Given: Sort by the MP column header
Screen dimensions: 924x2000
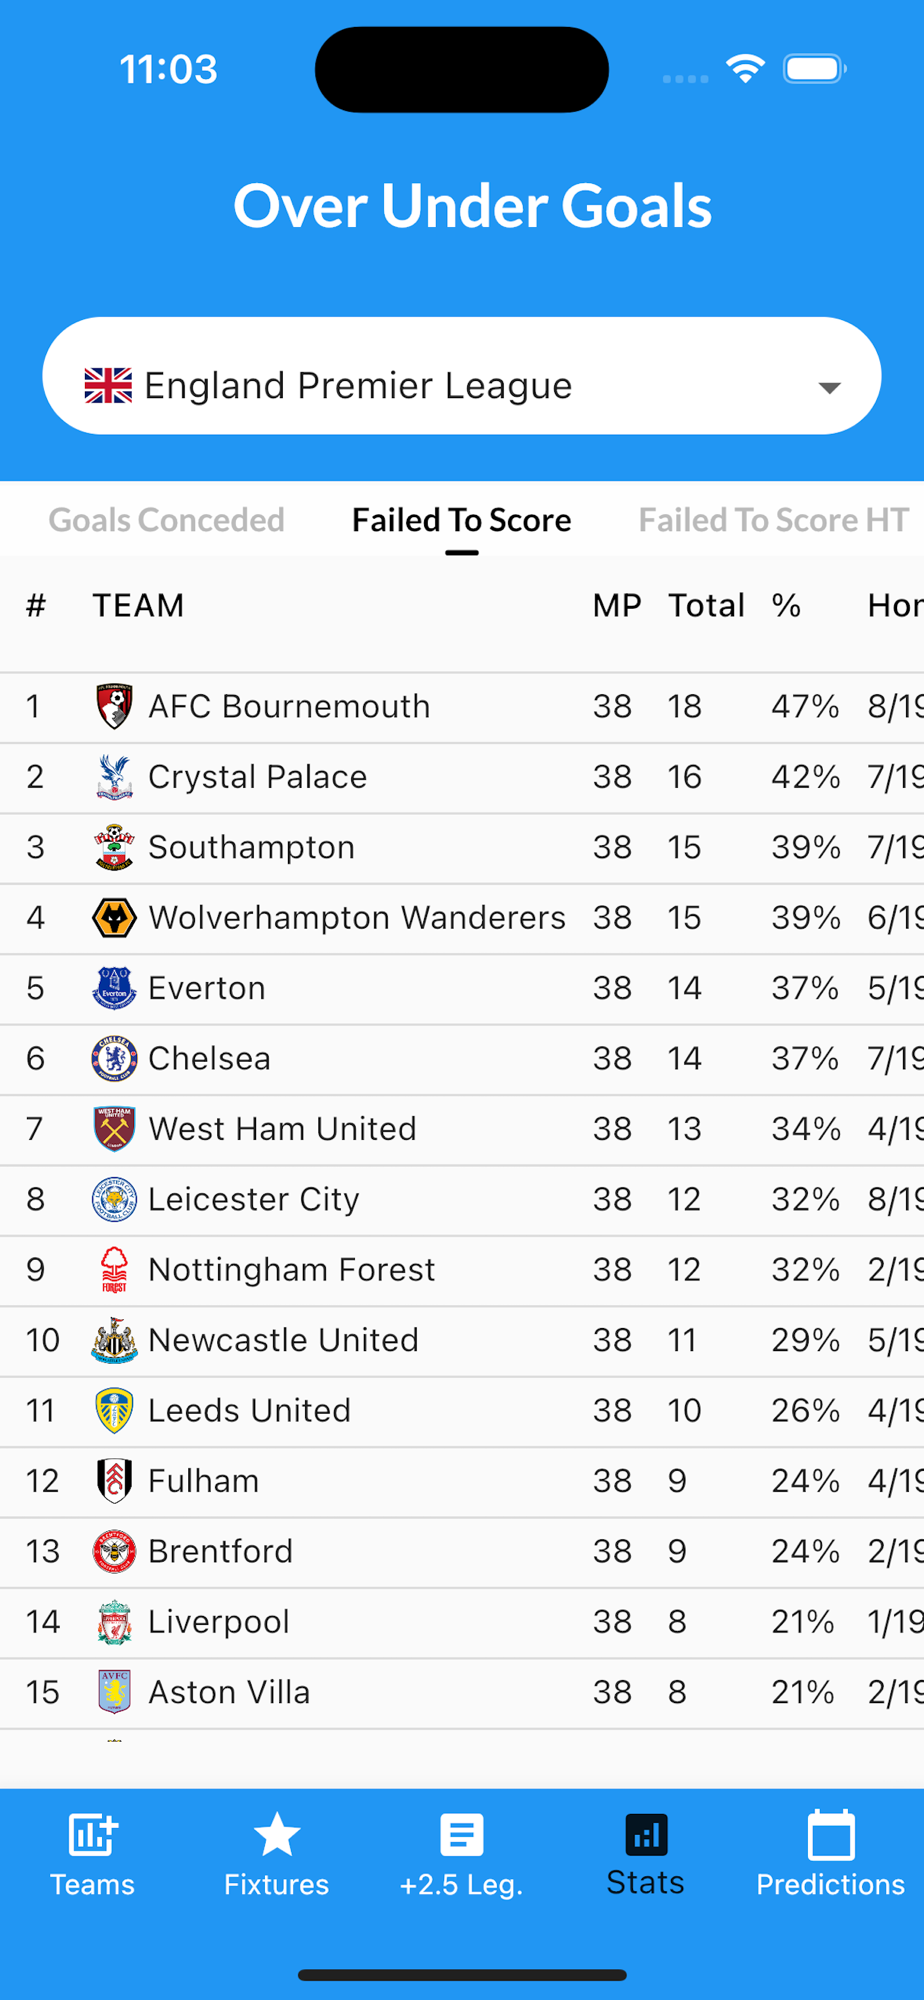Looking at the screenshot, I should 616,605.
